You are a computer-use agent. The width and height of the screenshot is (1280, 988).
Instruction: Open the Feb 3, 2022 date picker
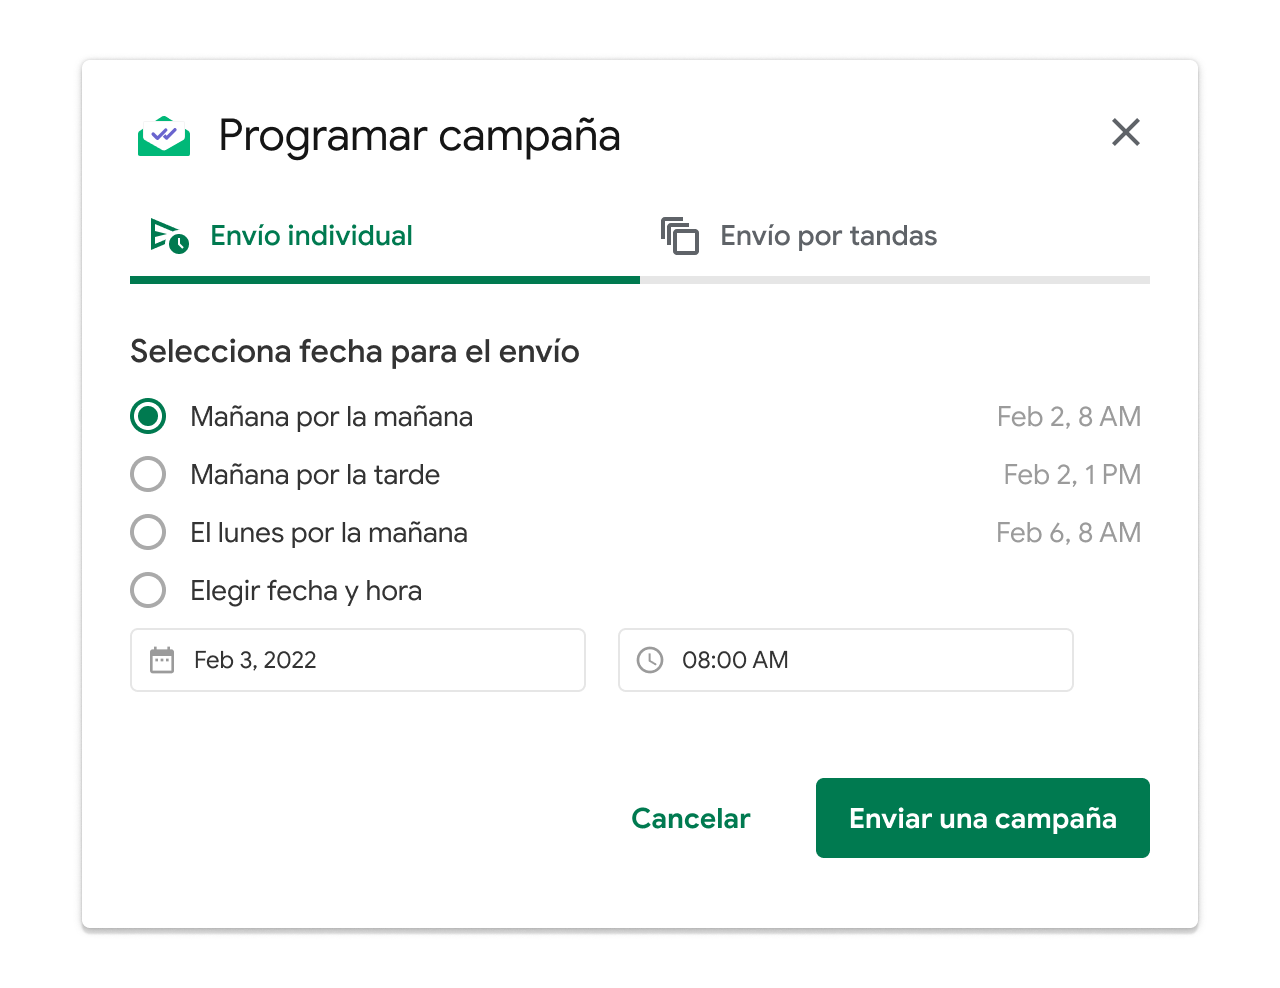tap(357, 660)
